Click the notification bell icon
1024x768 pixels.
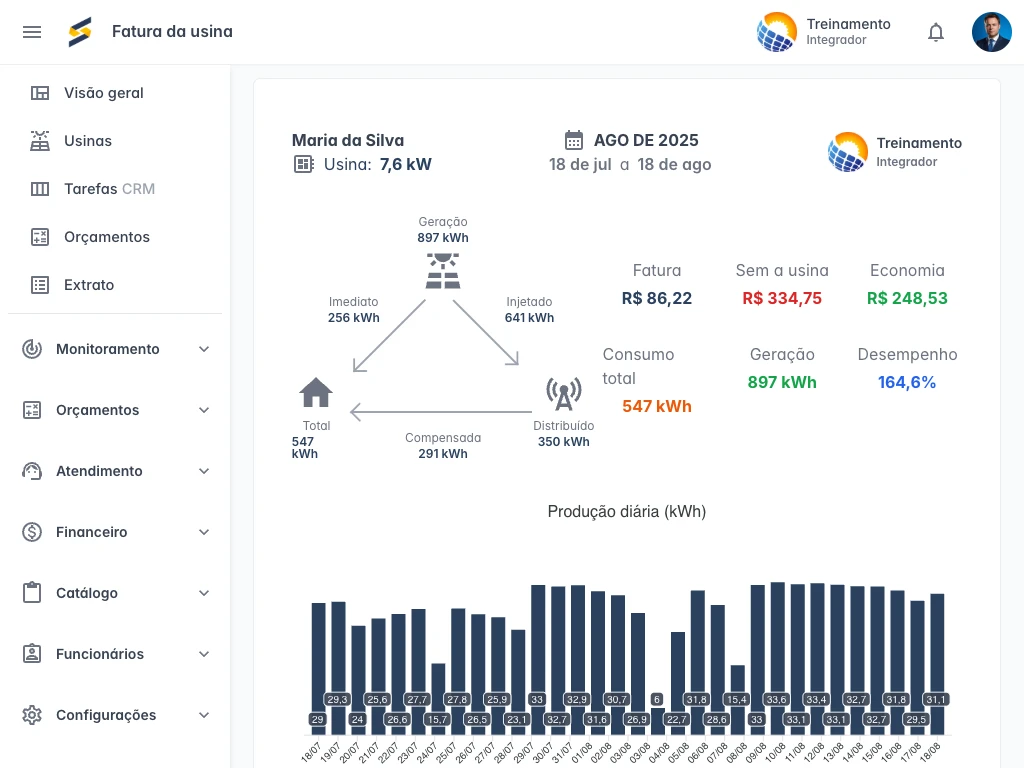click(x=936, y=32)
